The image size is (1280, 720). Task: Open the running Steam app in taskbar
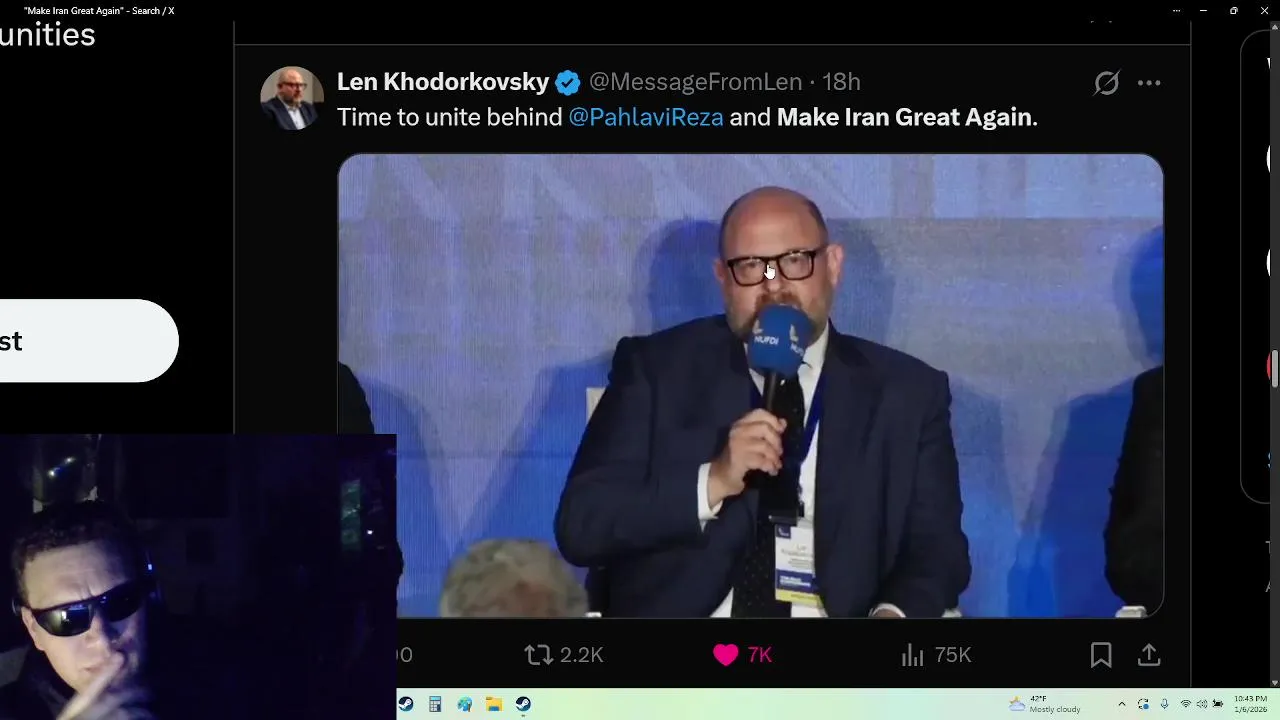coord(523,704)
